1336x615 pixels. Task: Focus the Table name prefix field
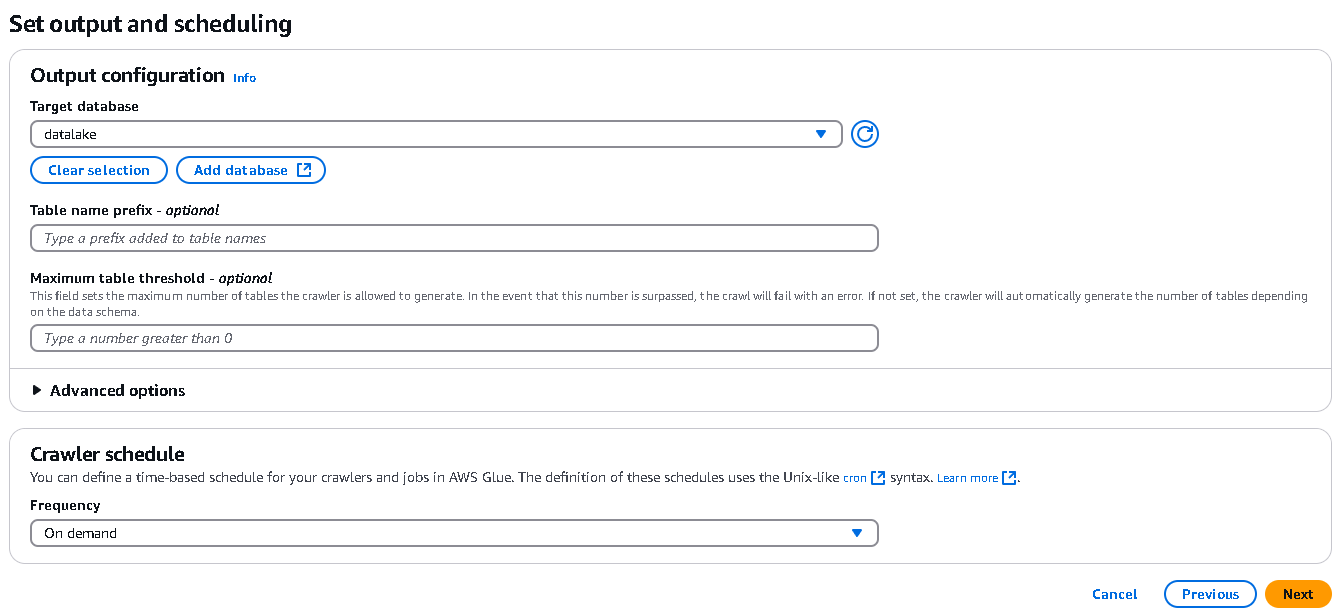coord(454,238)
